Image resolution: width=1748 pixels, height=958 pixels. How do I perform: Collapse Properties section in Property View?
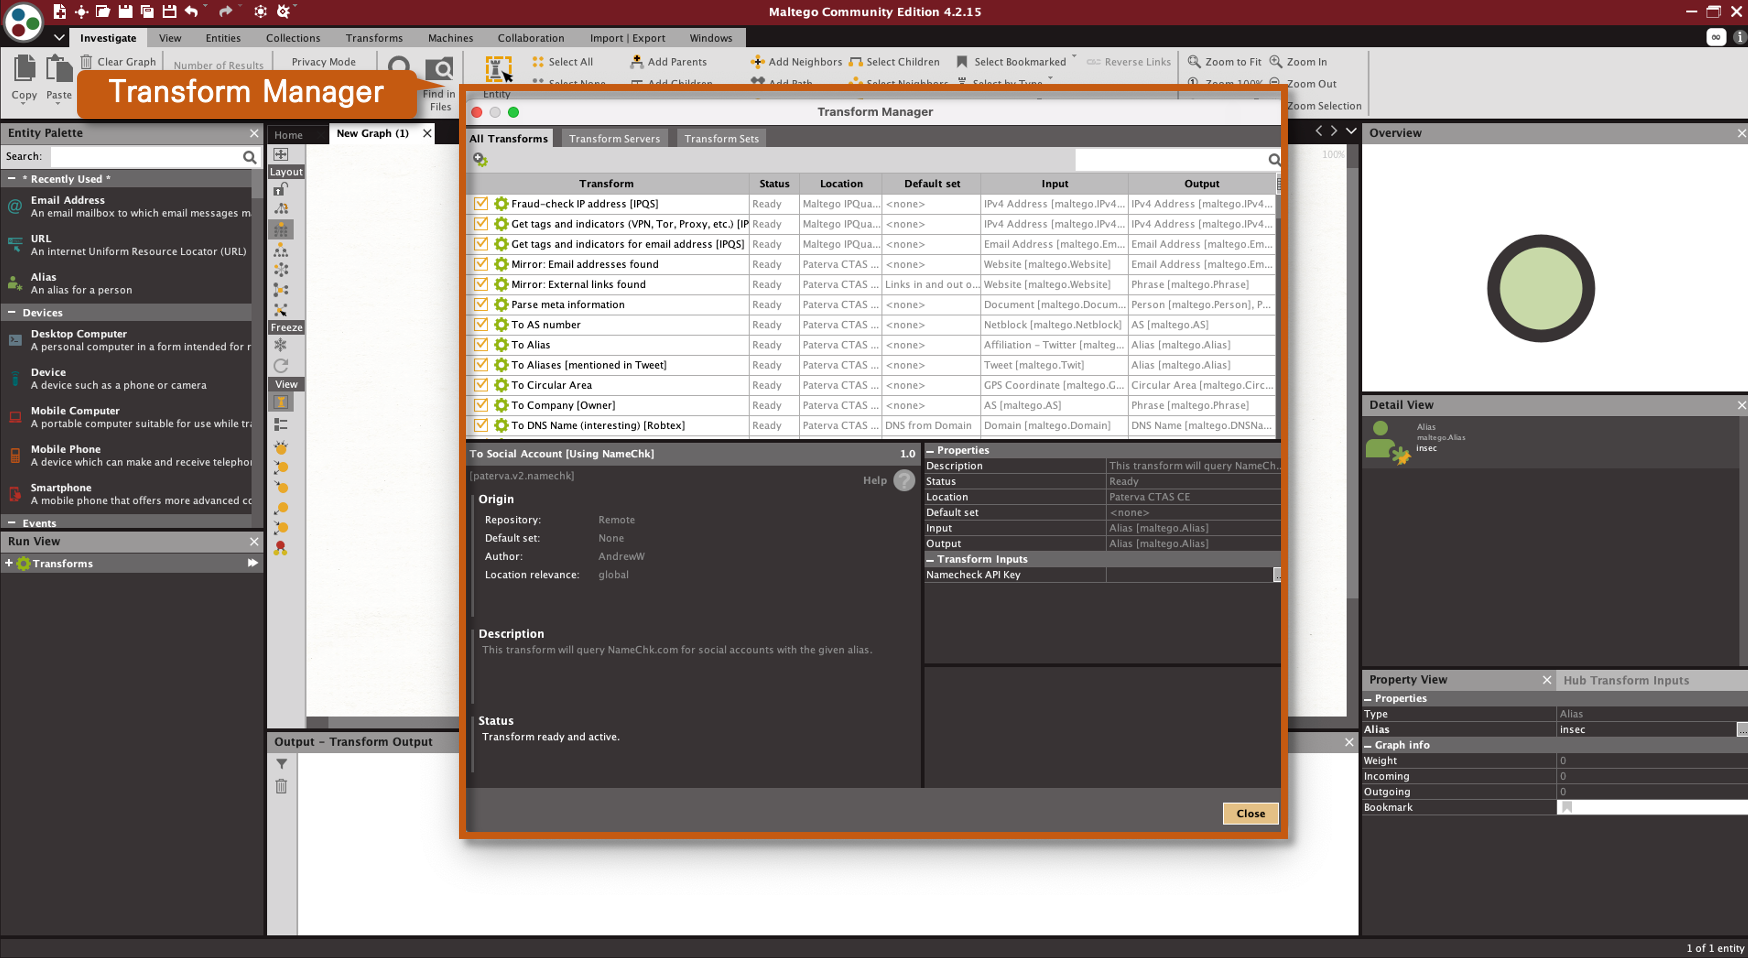[1368, 698]
